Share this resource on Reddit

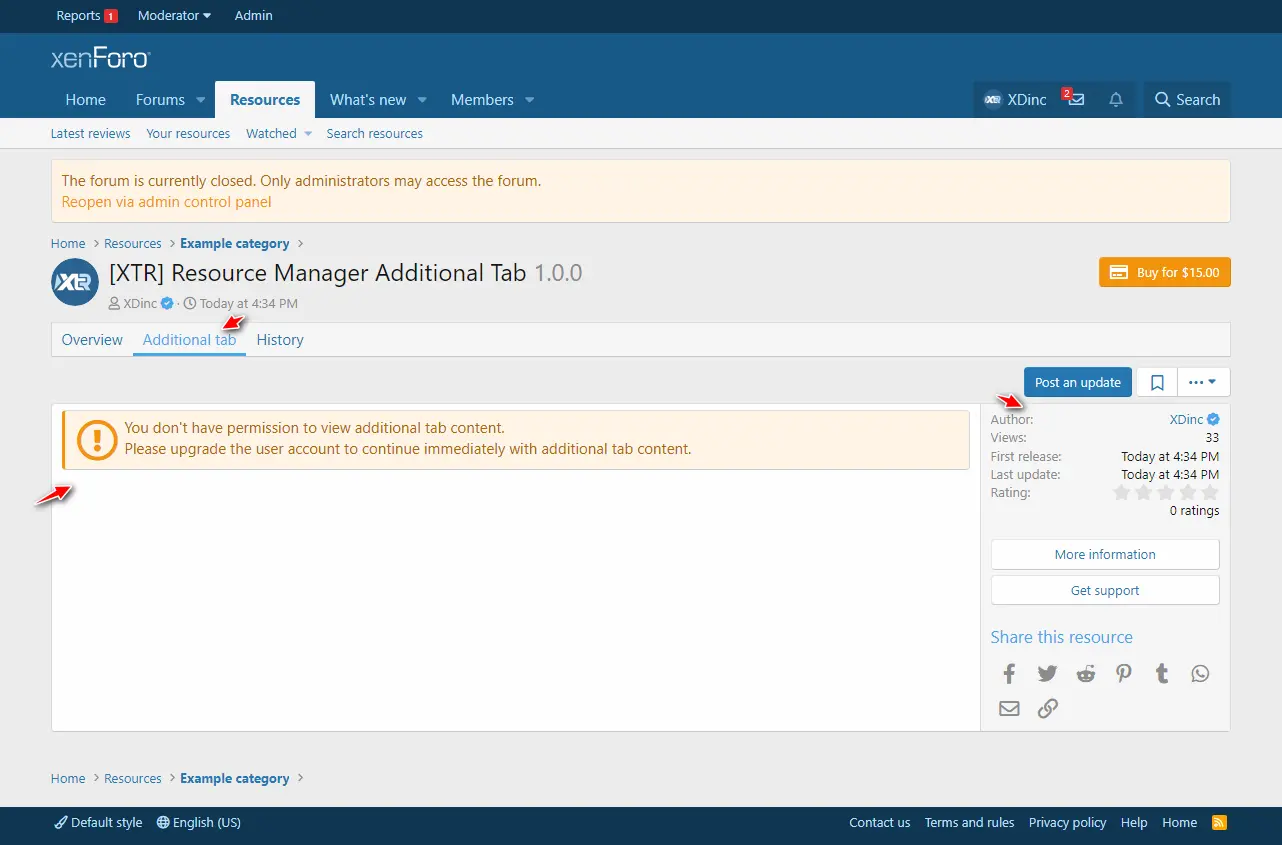click(1085, 673)
